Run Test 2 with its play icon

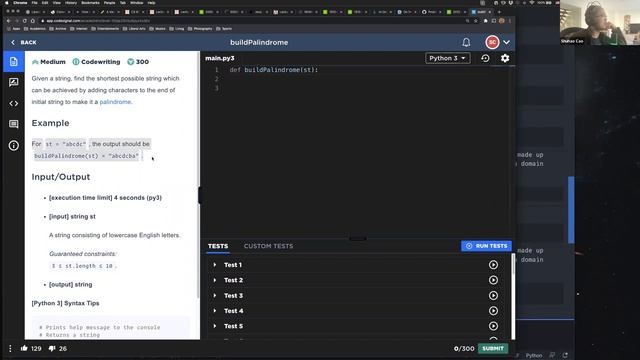pos(493,280)
